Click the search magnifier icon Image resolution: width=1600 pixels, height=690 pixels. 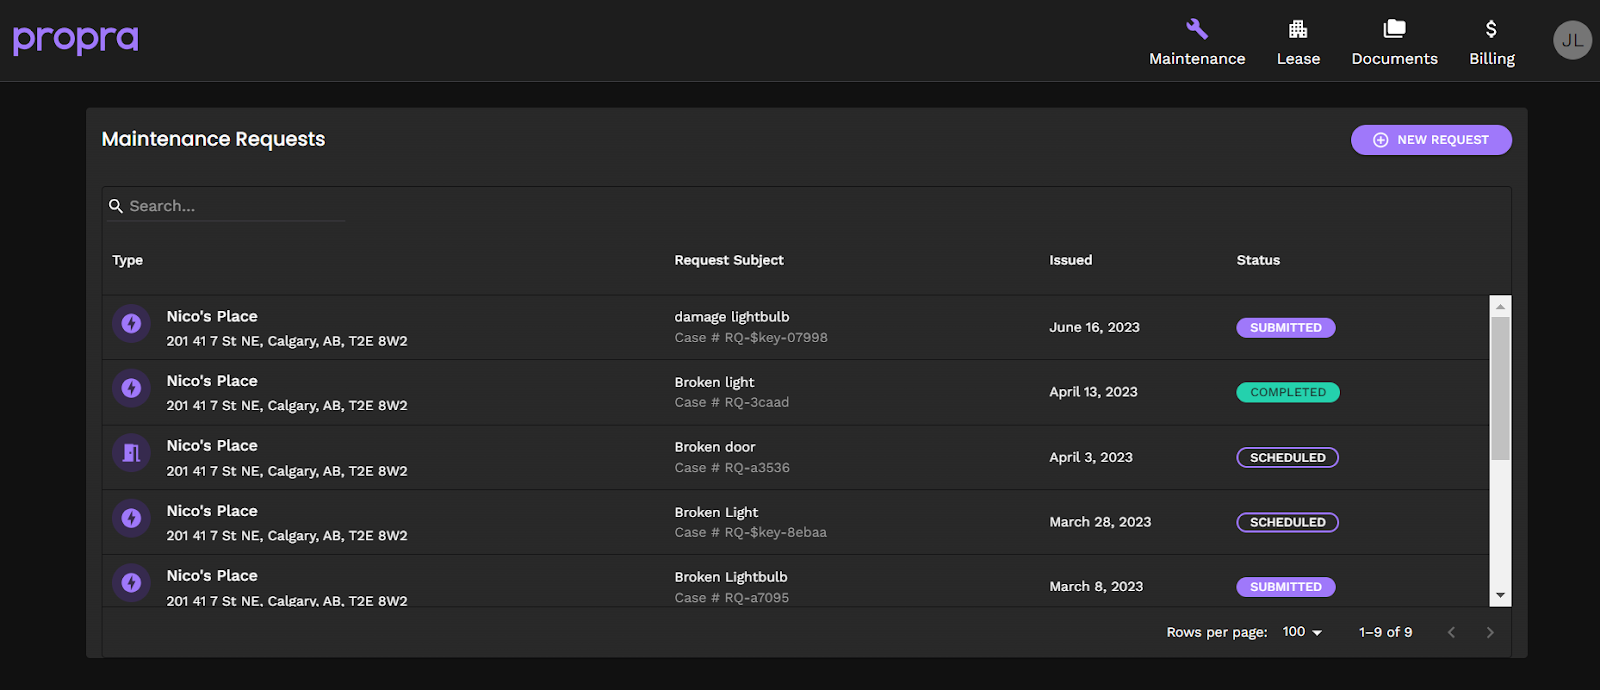(116, 206)
